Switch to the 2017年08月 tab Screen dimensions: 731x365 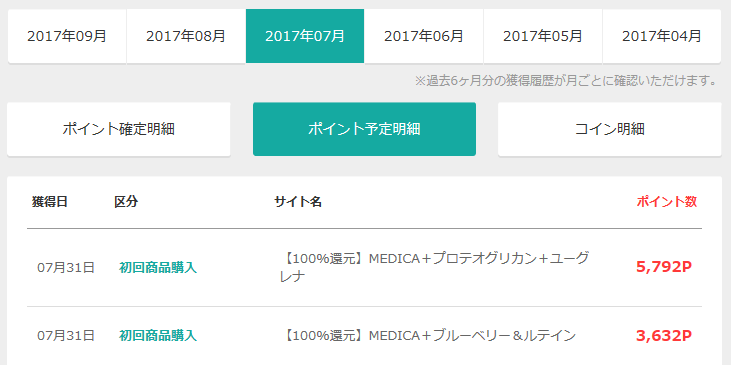click(x=186, y=36)
